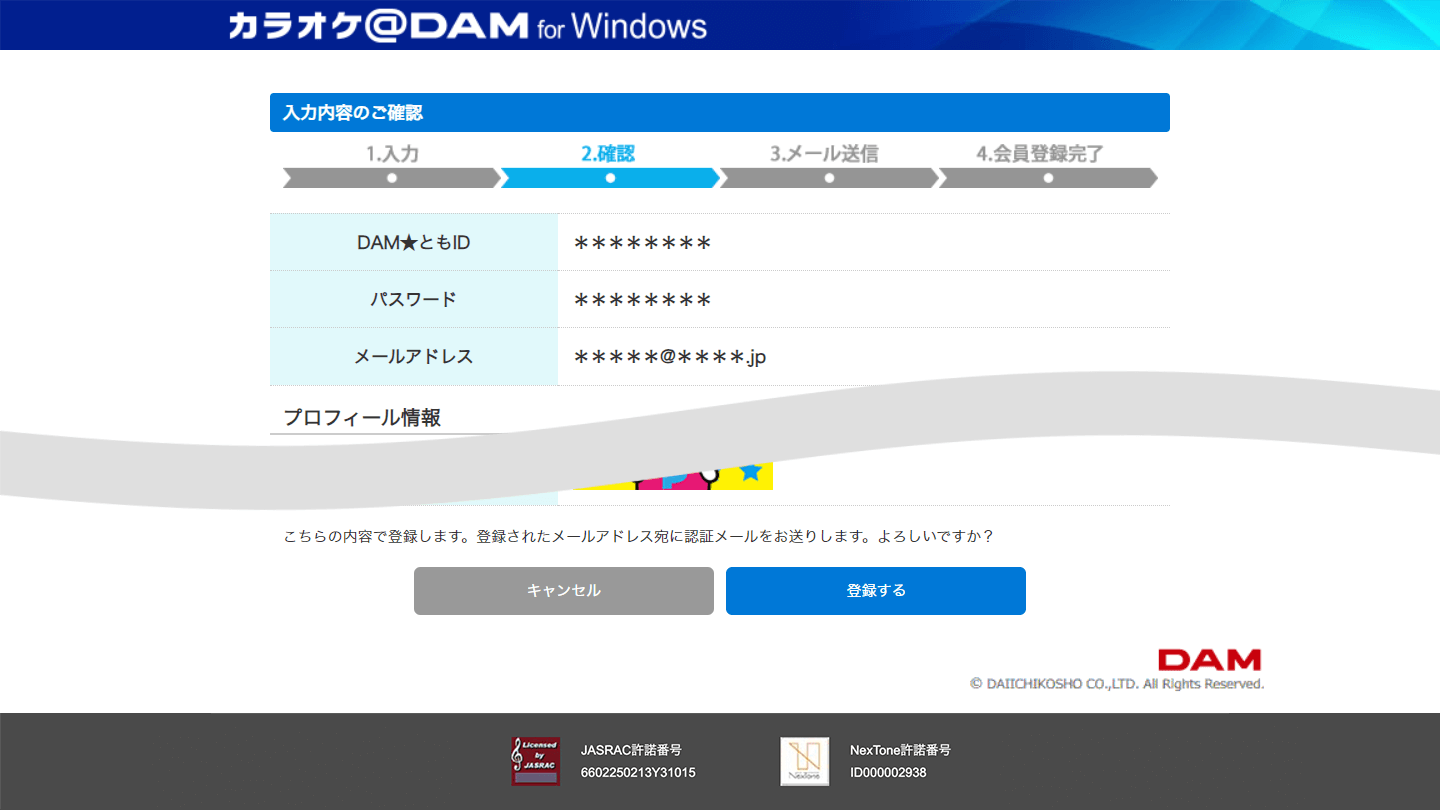Click the カラオケ@DAM for Windows header logo

(467, 25)
